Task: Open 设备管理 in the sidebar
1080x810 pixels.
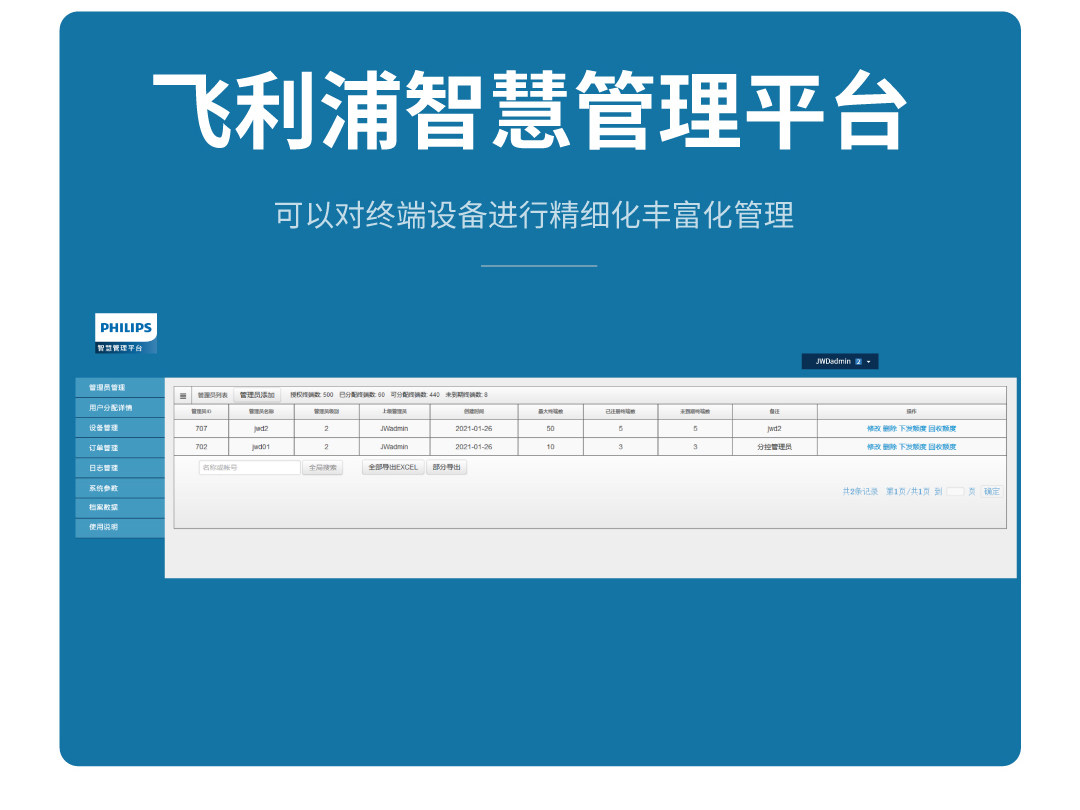Action: click(x=120, y=428)
